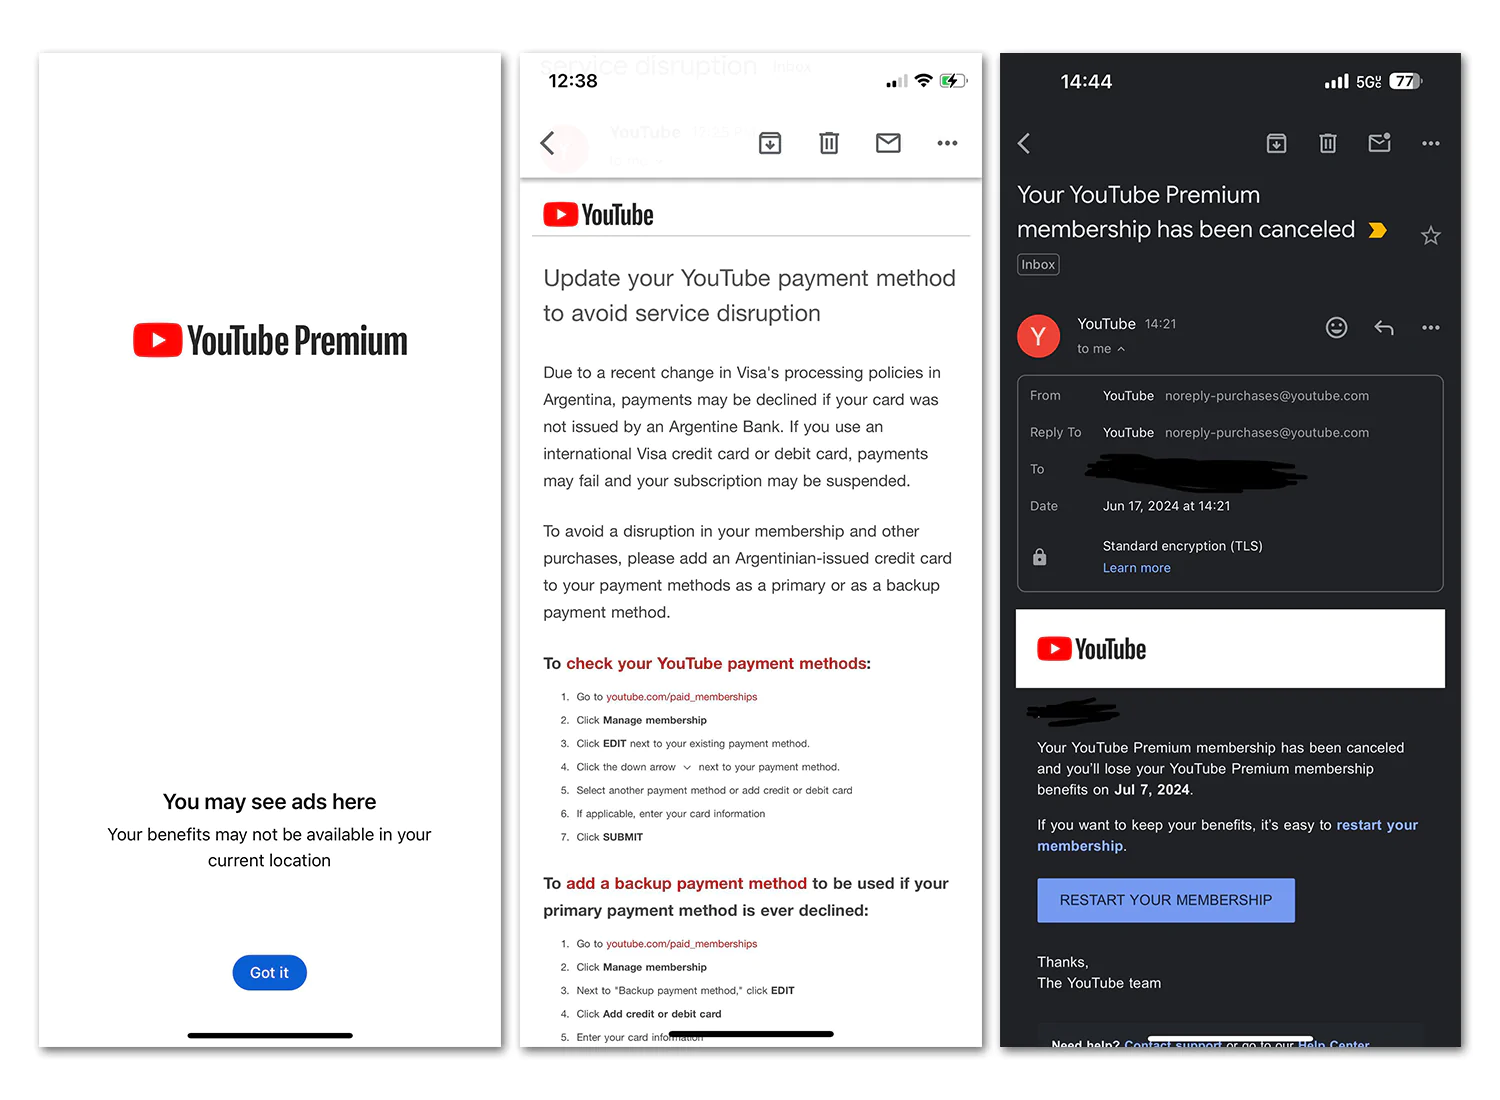Click 'Jun 17, 2024 at 14:21' date
This screenshot has height=1100, width=1500.
click(1166, 506)
